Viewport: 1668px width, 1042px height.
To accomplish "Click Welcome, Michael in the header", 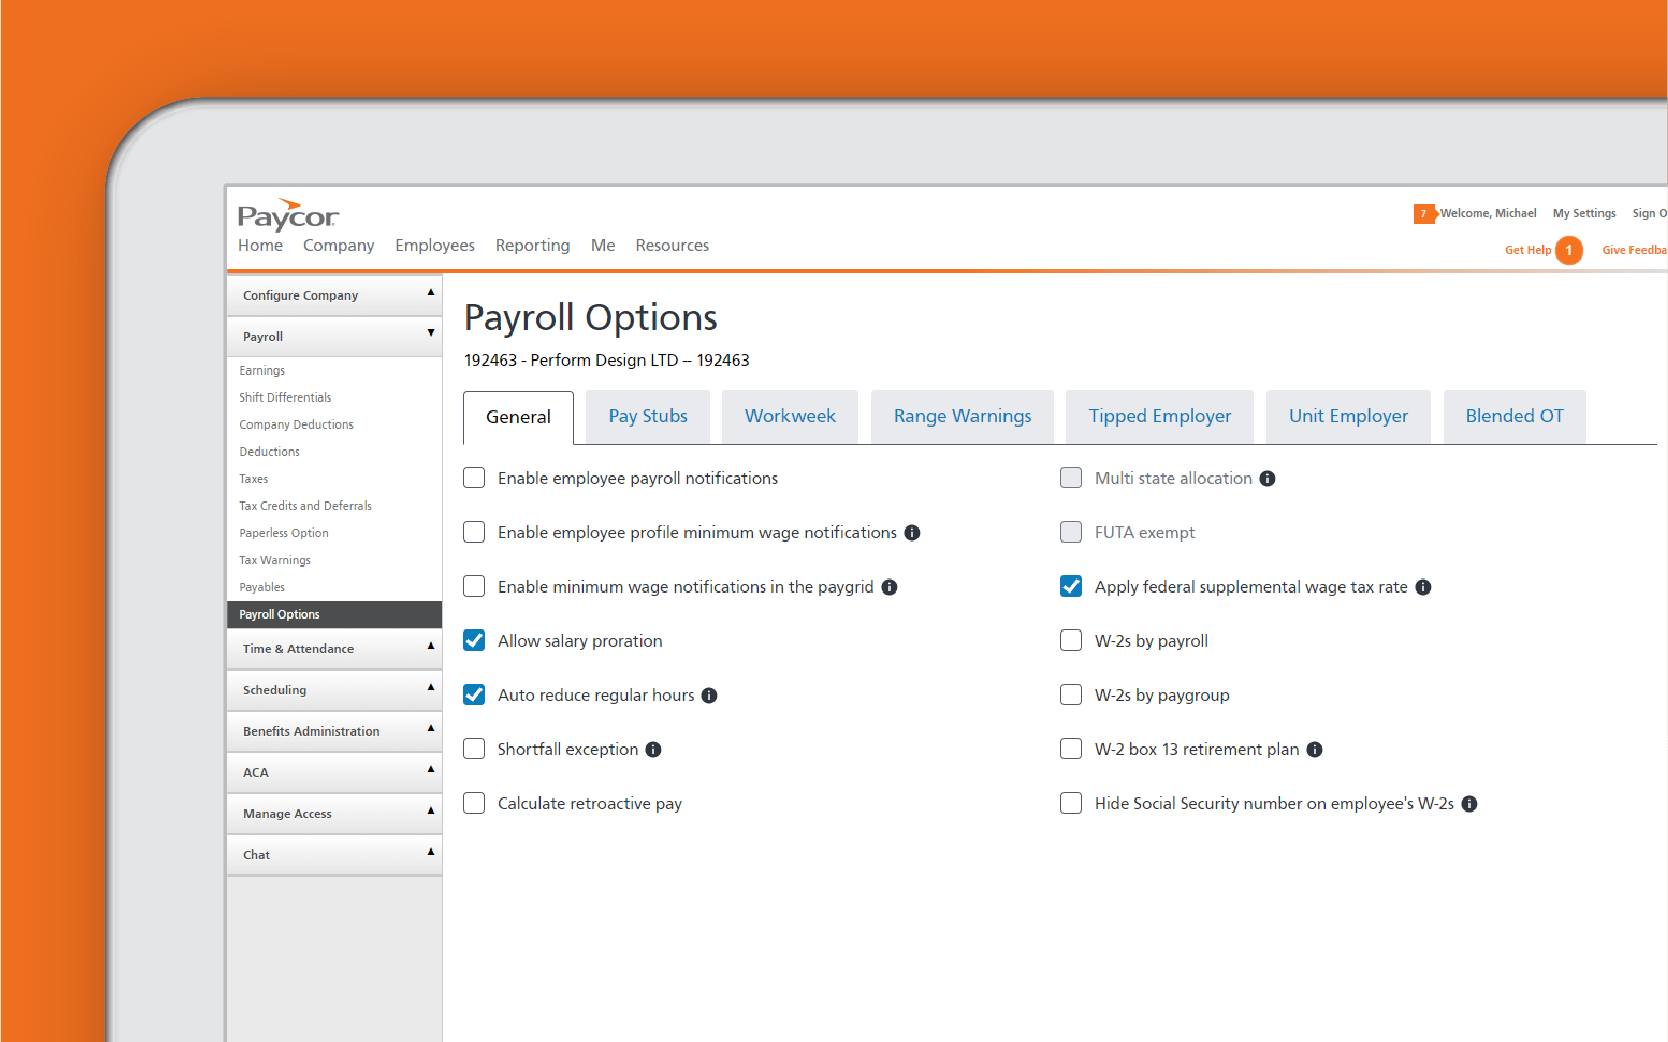I will point(1488,213).
